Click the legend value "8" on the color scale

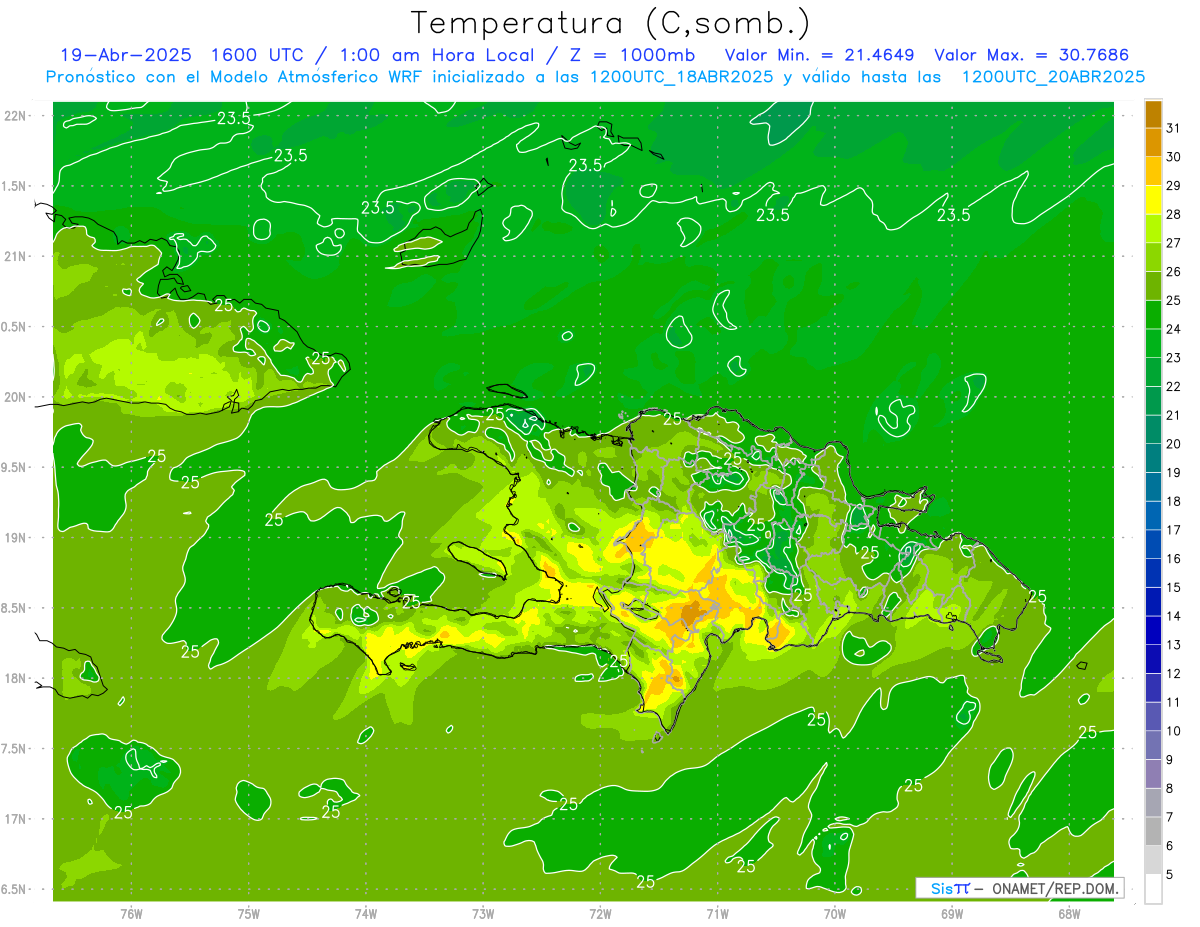click(x=1170, y=788)
